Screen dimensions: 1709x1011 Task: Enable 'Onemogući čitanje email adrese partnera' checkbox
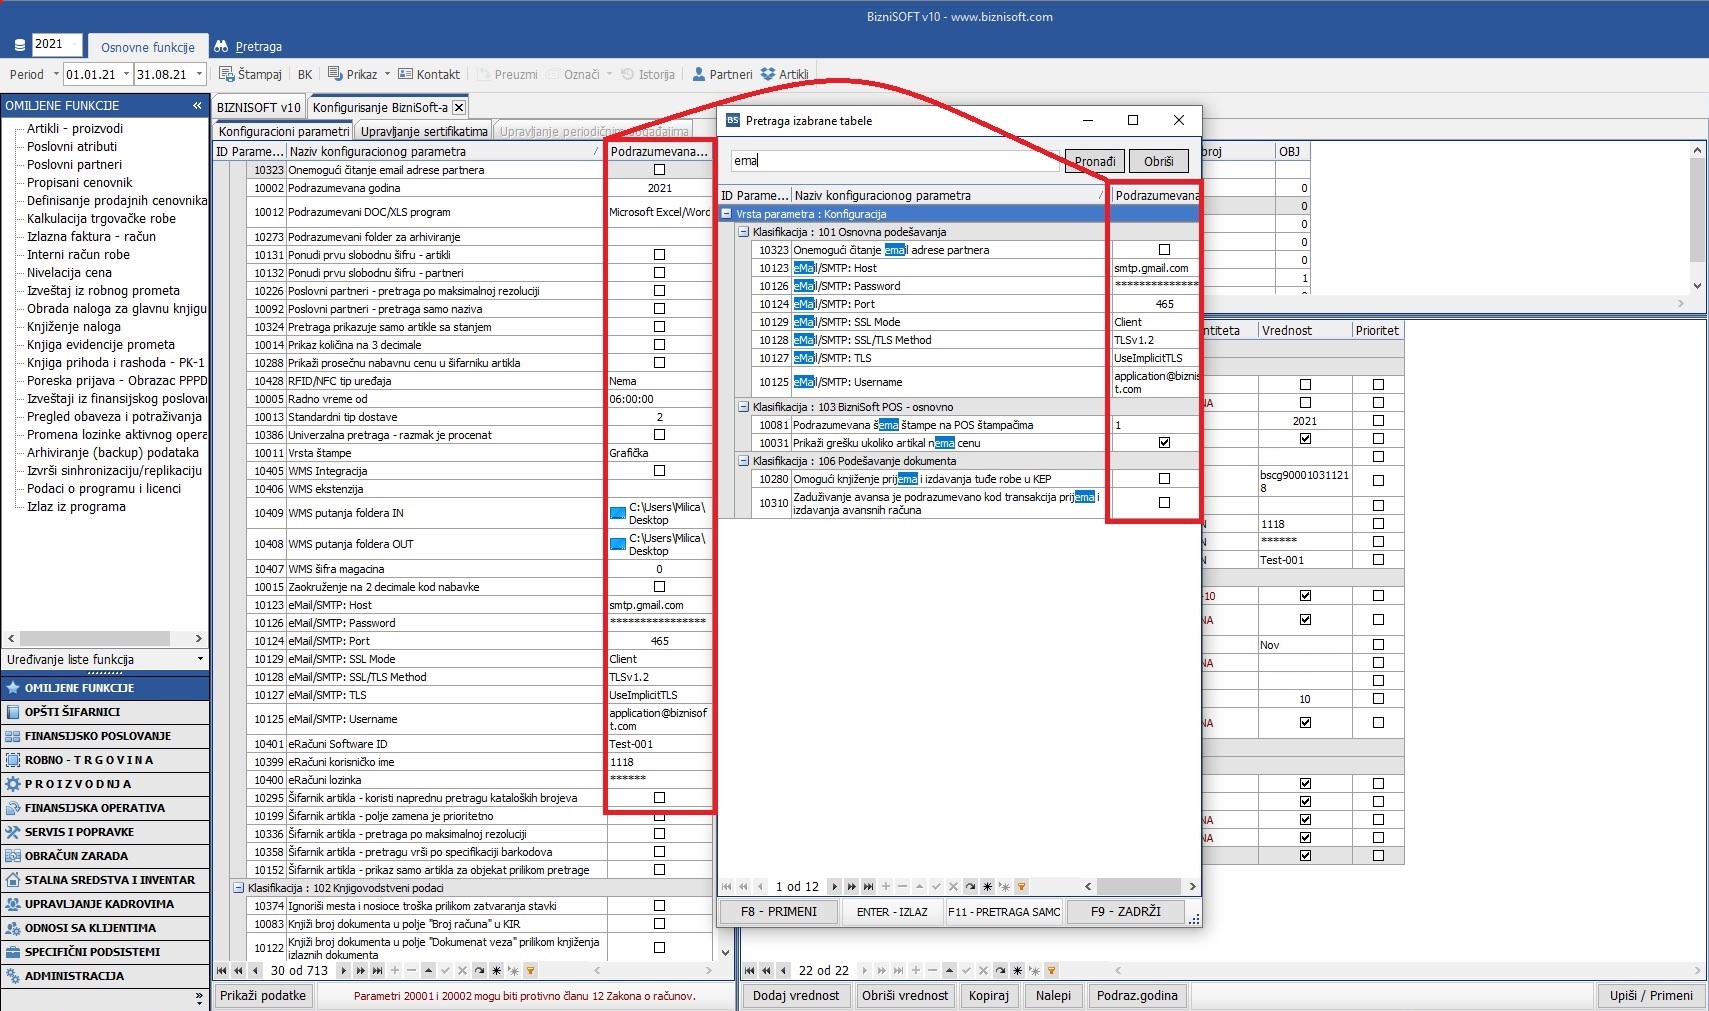point(659,170)
